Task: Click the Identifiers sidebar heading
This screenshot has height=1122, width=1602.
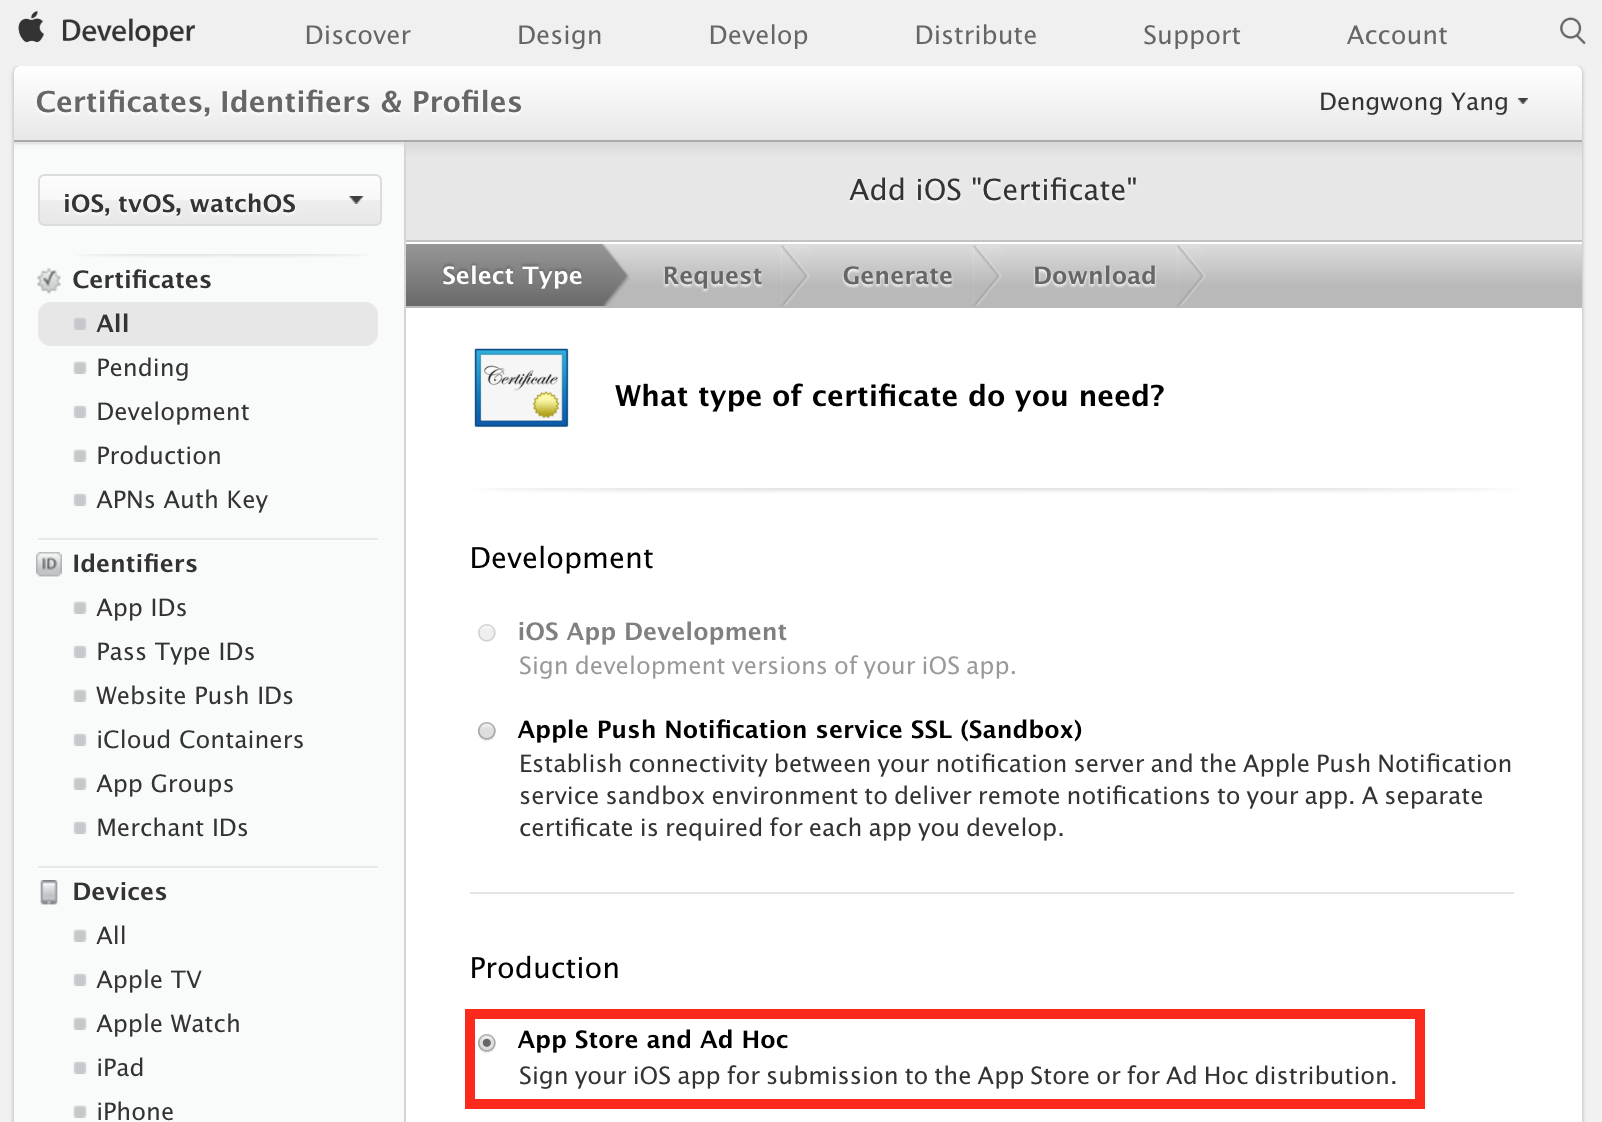Action: 135,564
